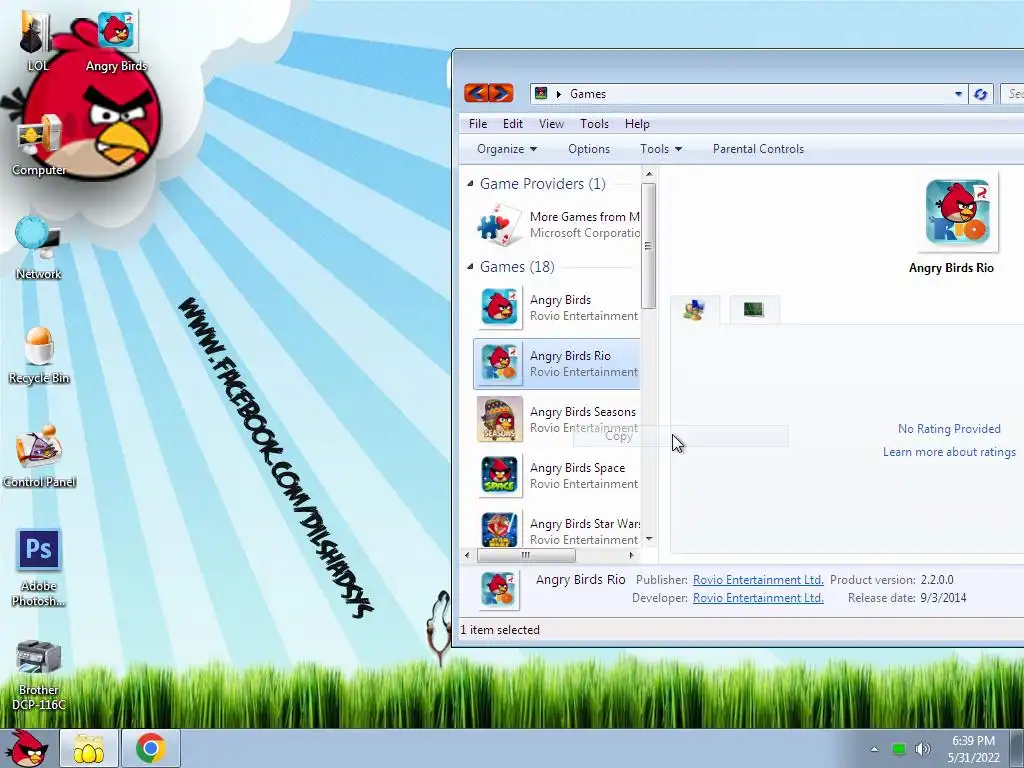Image resolution: width=1024 pixels, height=768 pixels.
Task: Click the horizontal scrollbar left arrow
Action: click(467, 555)
